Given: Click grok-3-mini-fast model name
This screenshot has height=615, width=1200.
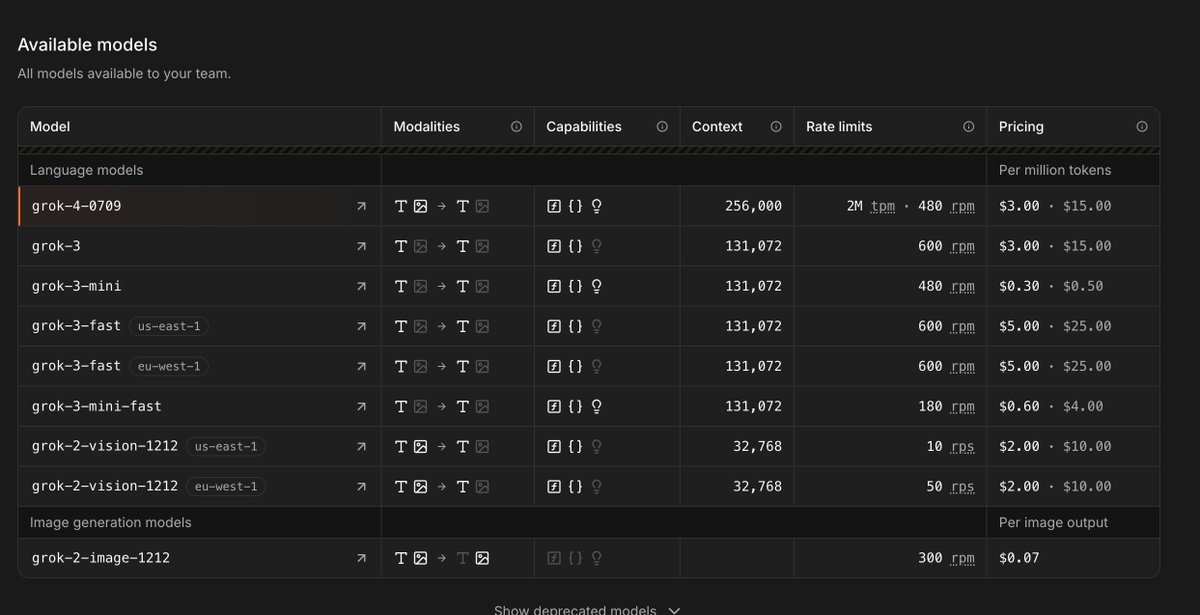Looking at the screenshot, I should (97, 406).
